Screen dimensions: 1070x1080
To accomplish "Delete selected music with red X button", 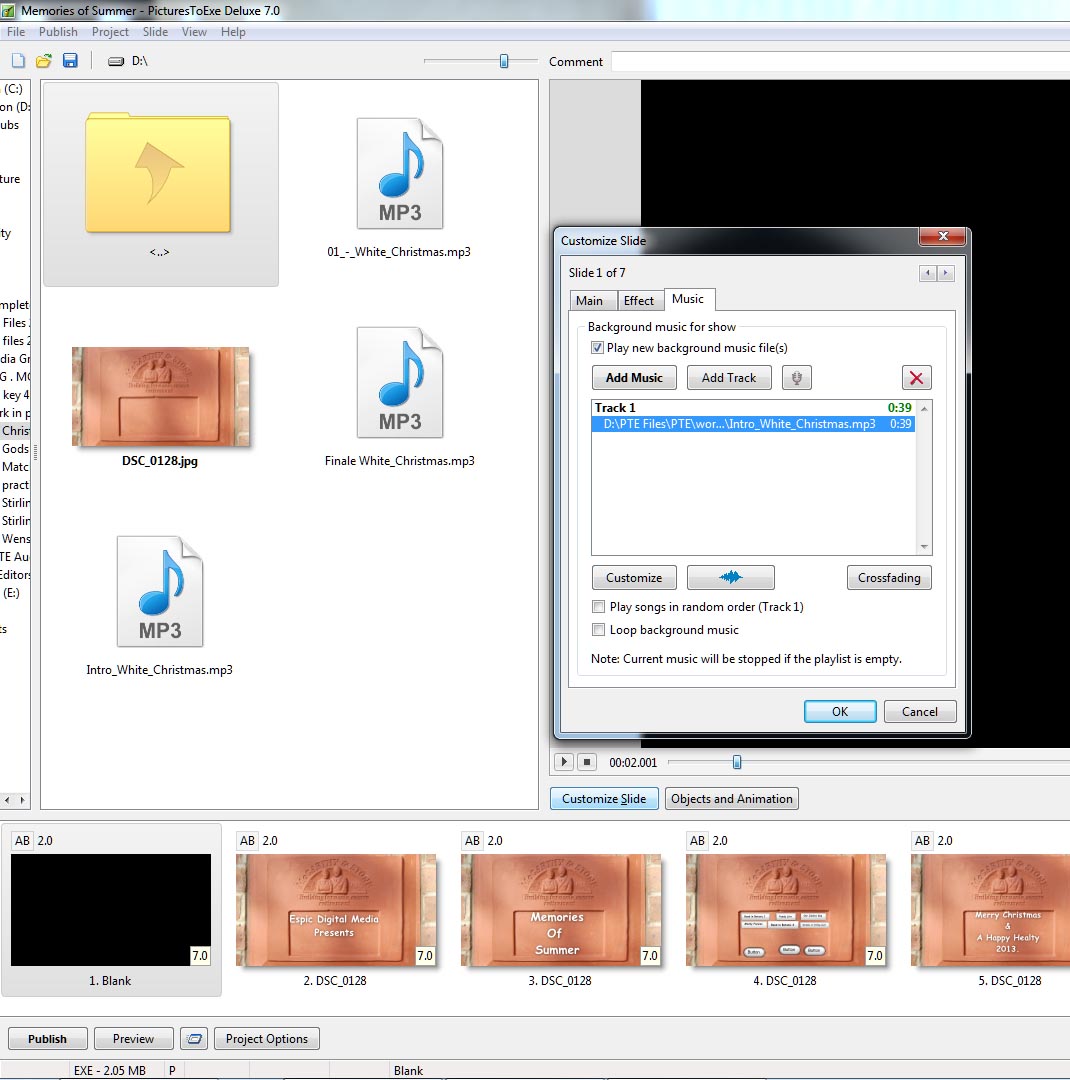I will coord(916,378).
